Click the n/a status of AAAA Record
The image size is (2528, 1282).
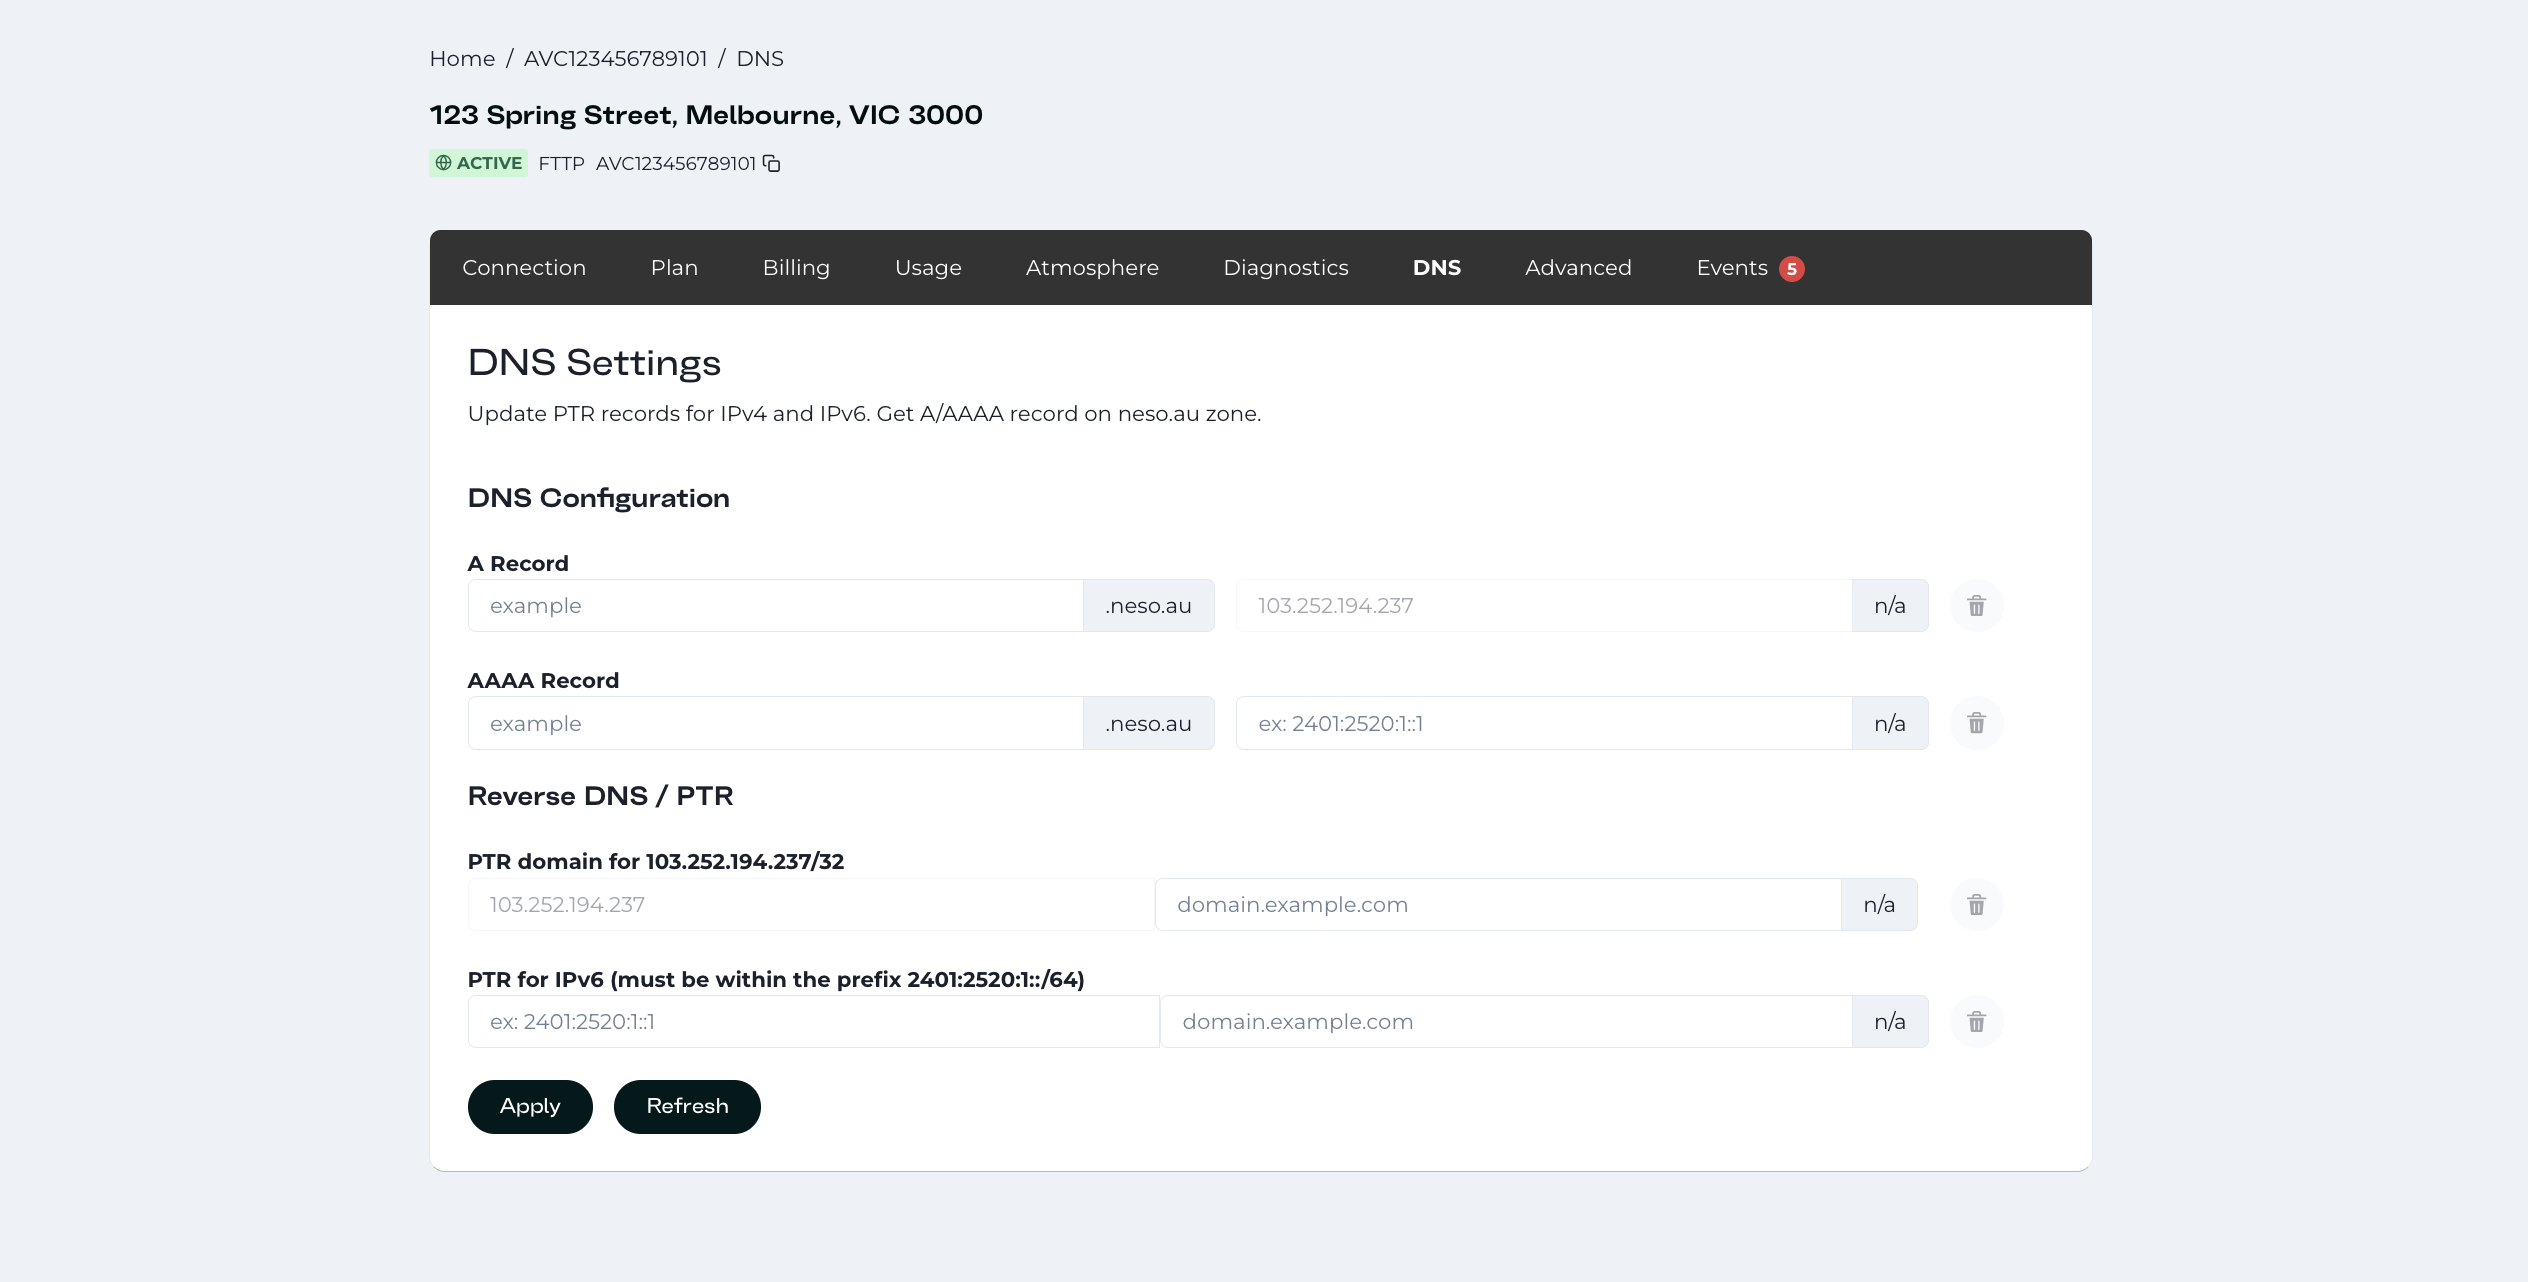click(x=1890, y=723)
